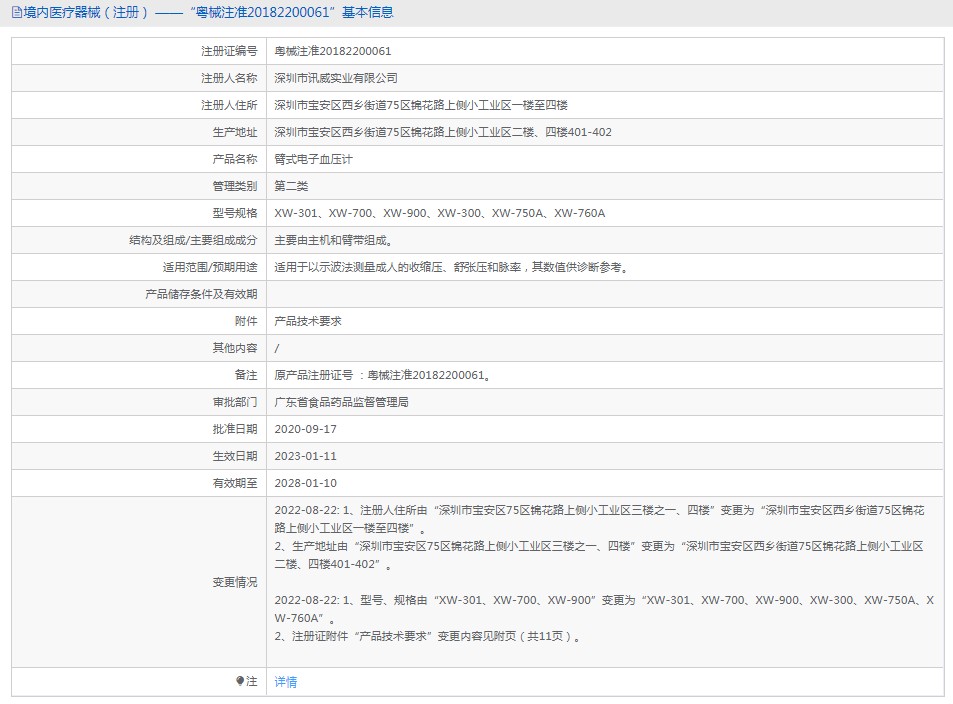Click the 生产地址 address value

pyautogui.click(x=443, y=132)
